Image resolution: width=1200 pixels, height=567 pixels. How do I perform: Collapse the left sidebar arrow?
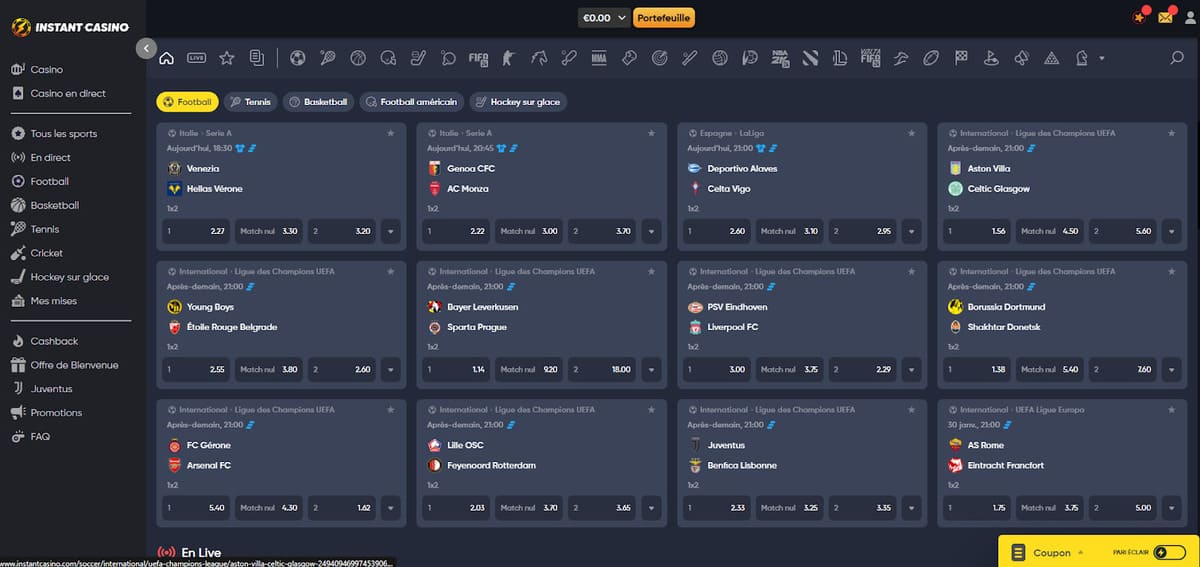[146, 48]
